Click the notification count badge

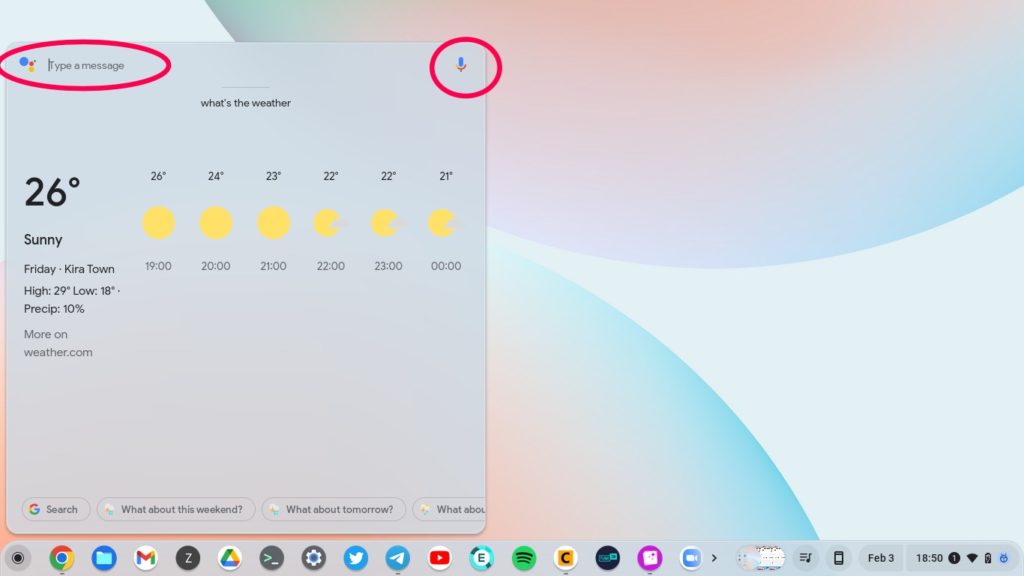coord(954,558)
